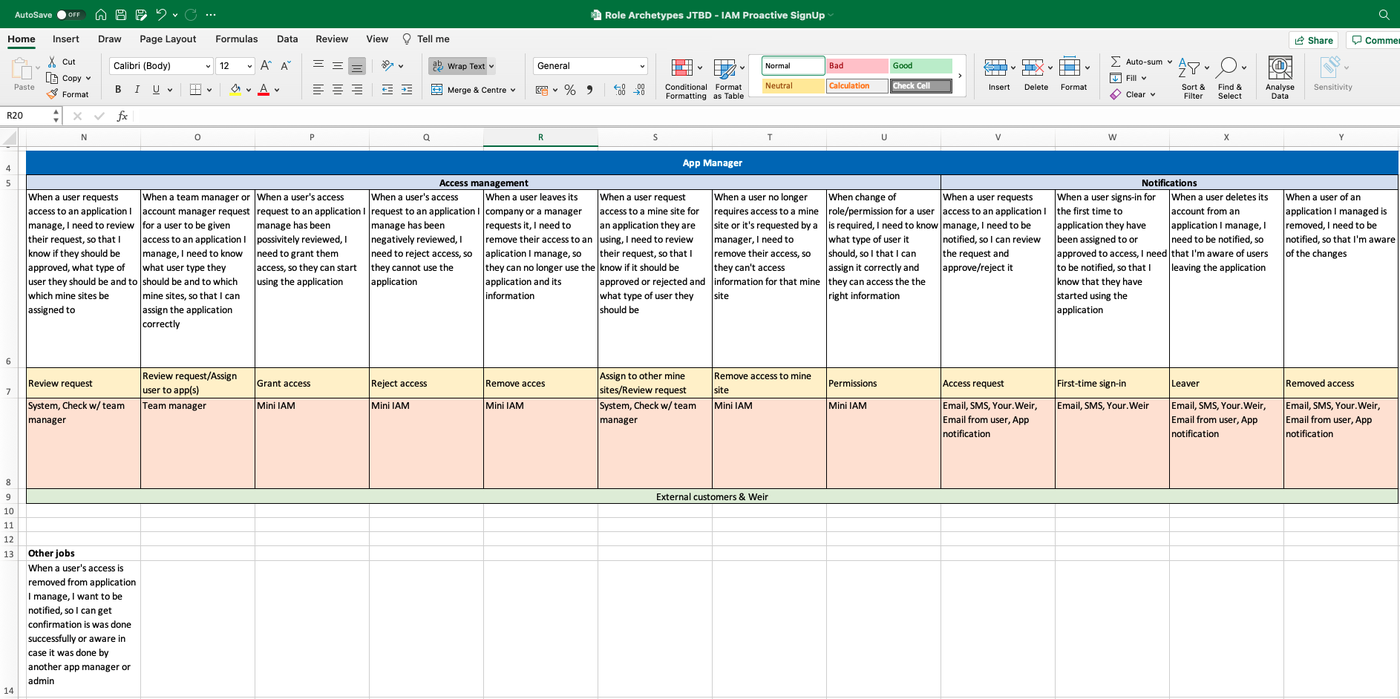Switch to the Data tab

[287, 39]
